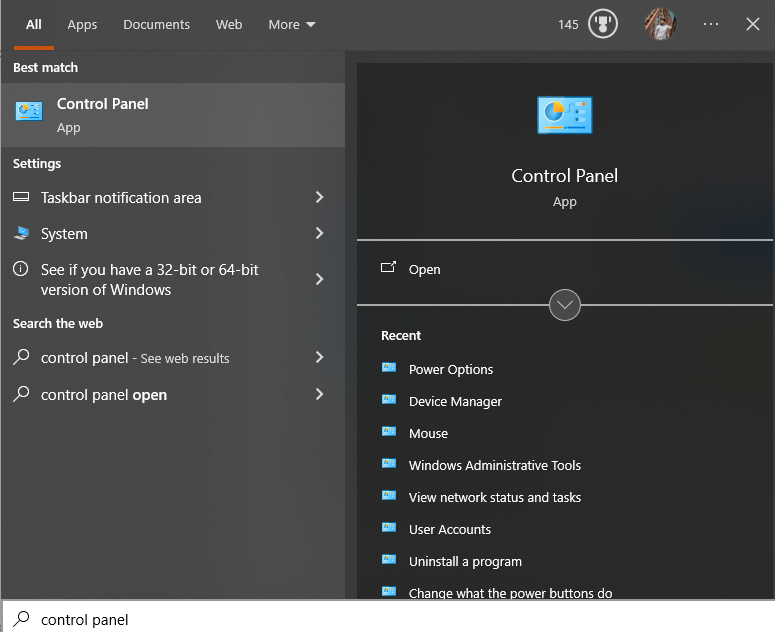Click the icon beside Mouse

(389, 431)
